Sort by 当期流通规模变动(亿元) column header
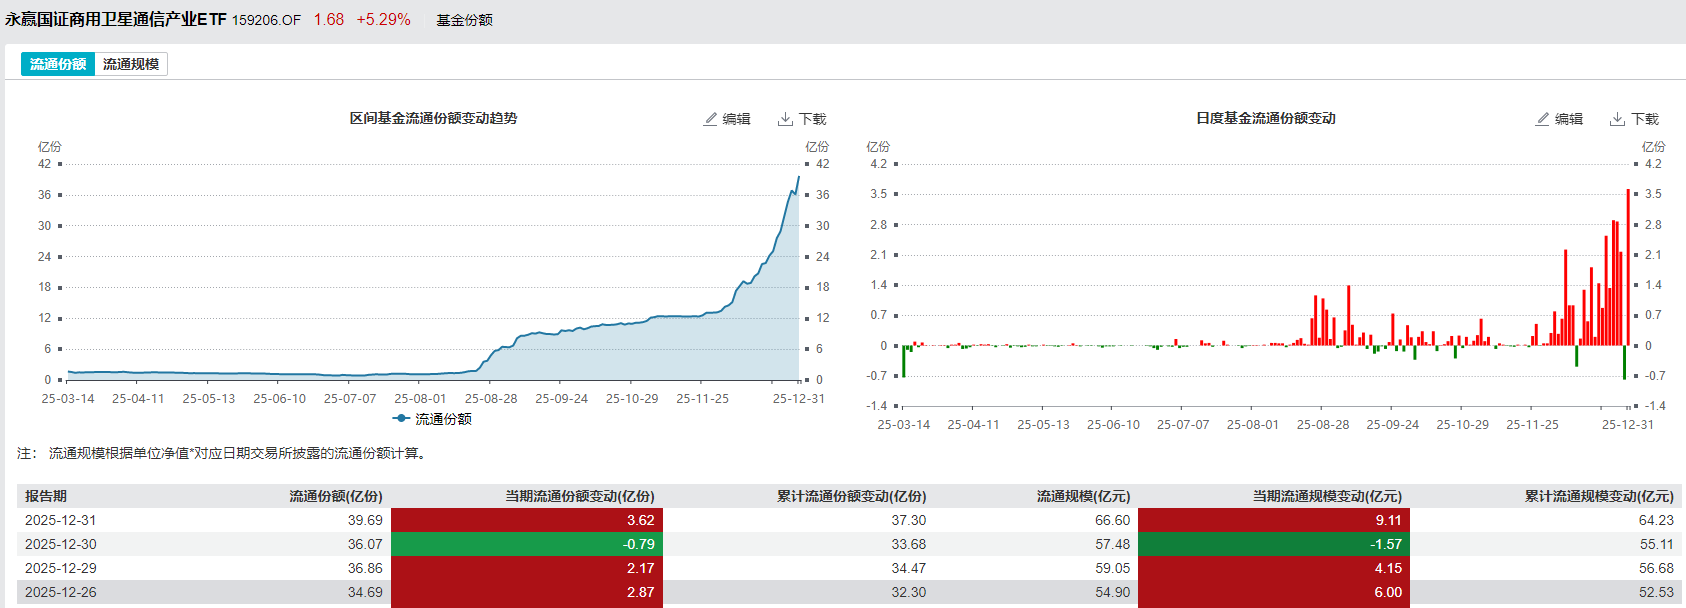 pos(1328,496)
